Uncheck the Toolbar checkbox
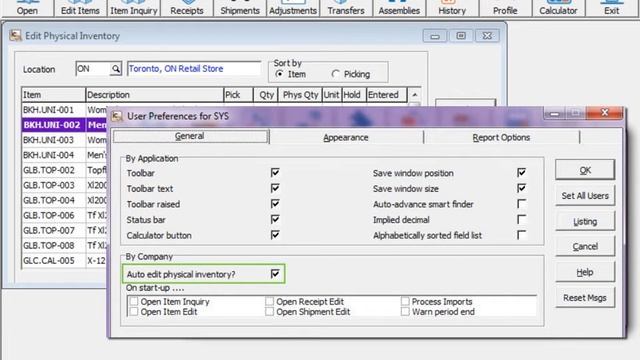 coord(275,173)
